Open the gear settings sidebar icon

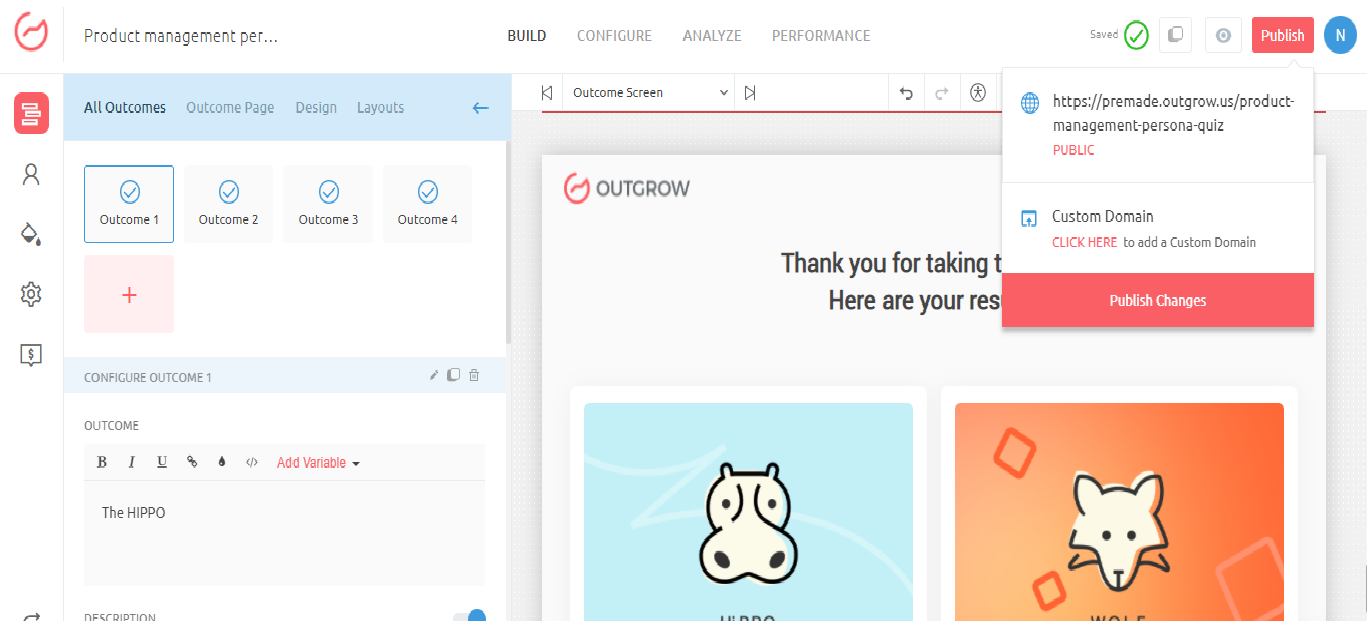(x=31, y=294)
